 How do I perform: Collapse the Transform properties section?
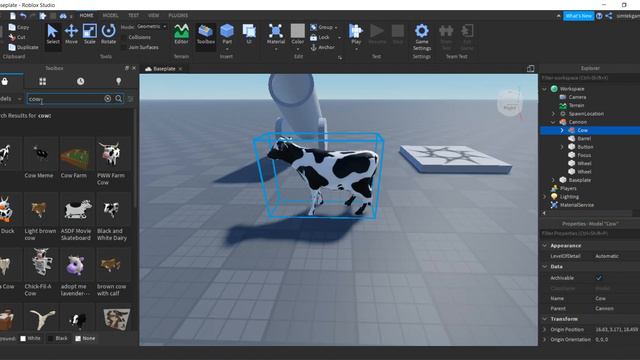coord(544,319)
